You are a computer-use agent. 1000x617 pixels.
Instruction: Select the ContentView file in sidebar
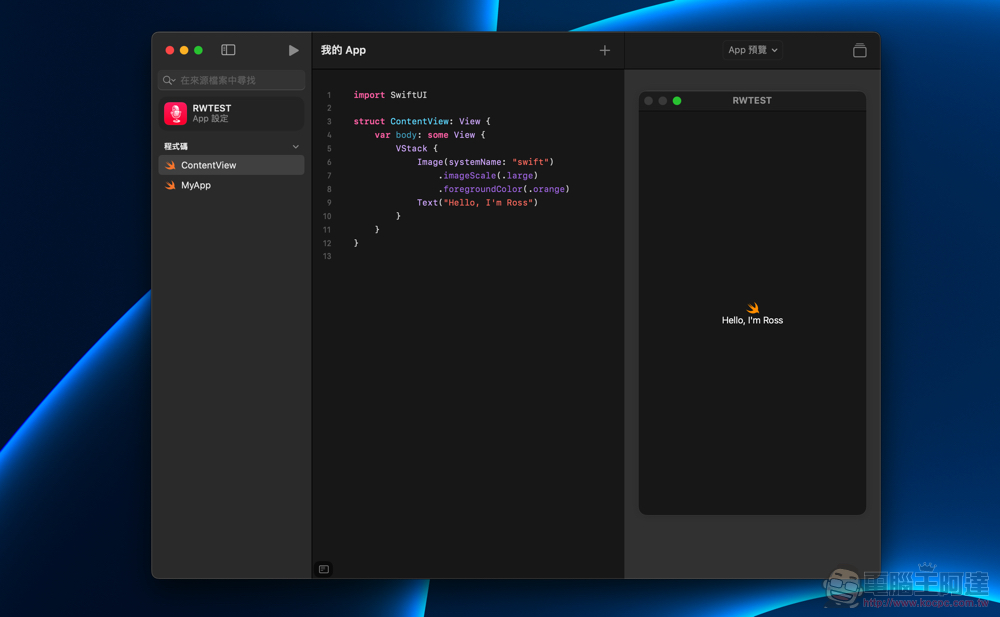[x=209, y=165]
